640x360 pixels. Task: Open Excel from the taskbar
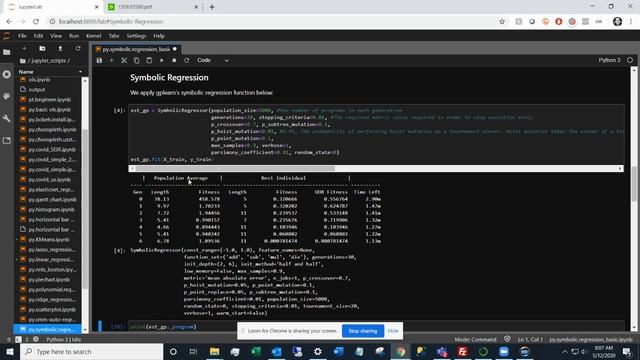[x=256, y=351]
